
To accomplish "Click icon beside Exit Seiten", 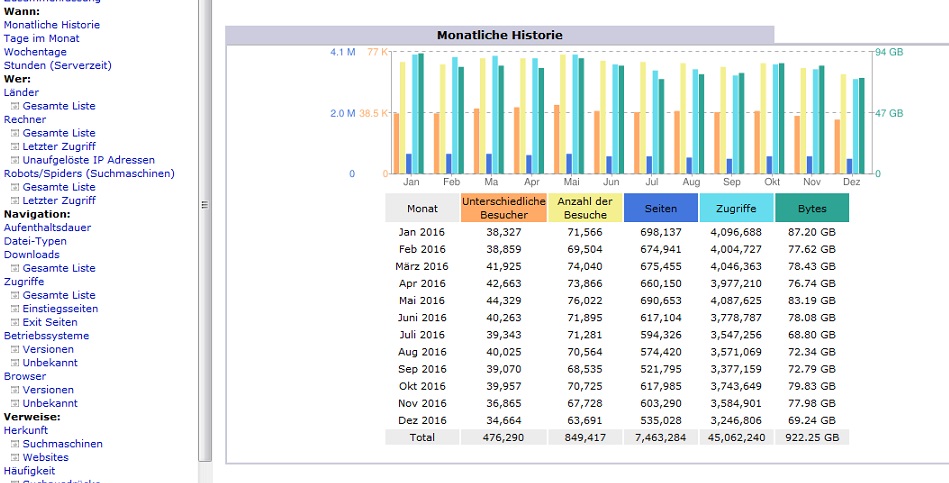I will [15, 323].
